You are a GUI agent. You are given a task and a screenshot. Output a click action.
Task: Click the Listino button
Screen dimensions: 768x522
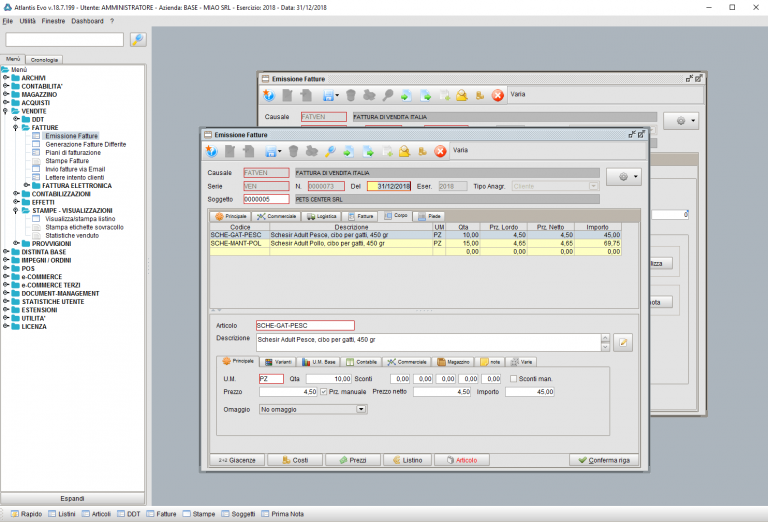(x=408, y=460)
